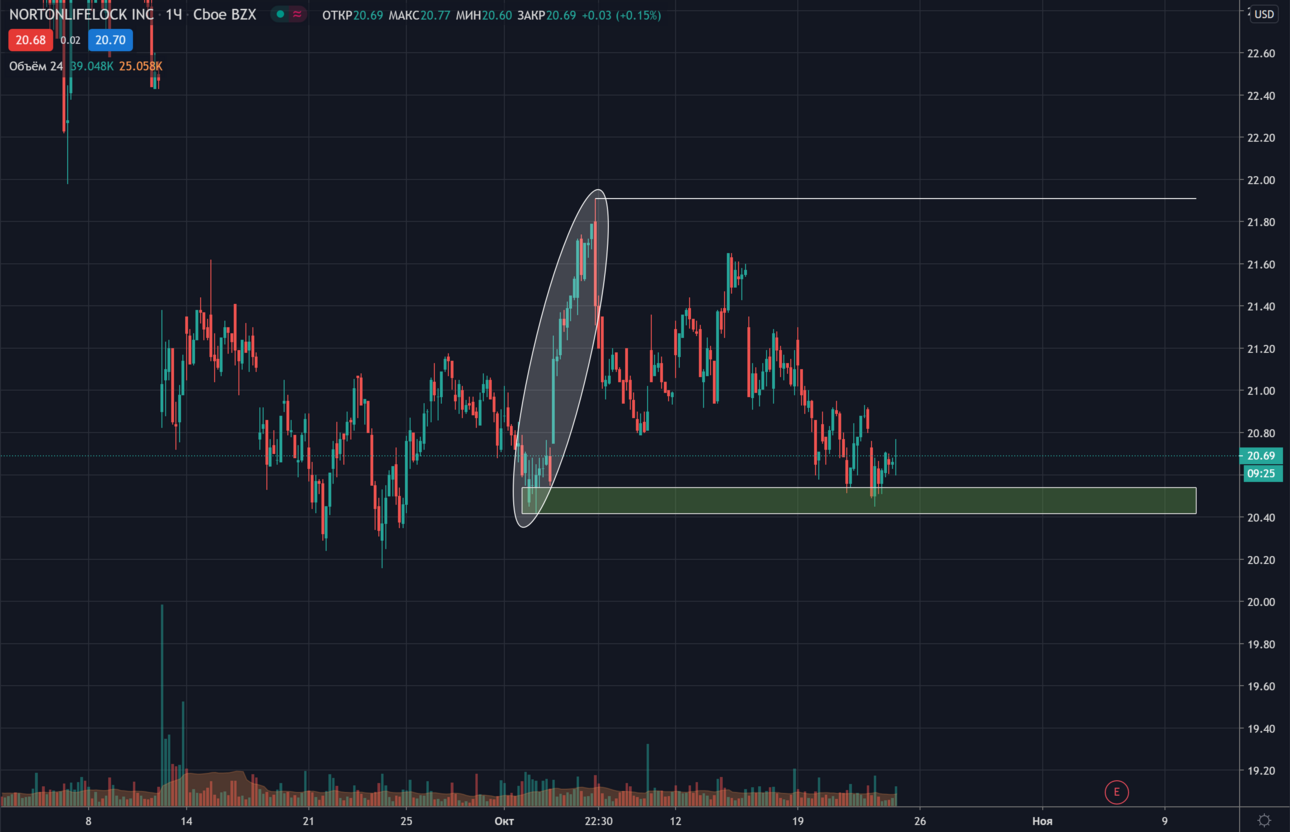
Task: Open the USD currency selector
Action: pyautogui.click(x=1264, y=14)
